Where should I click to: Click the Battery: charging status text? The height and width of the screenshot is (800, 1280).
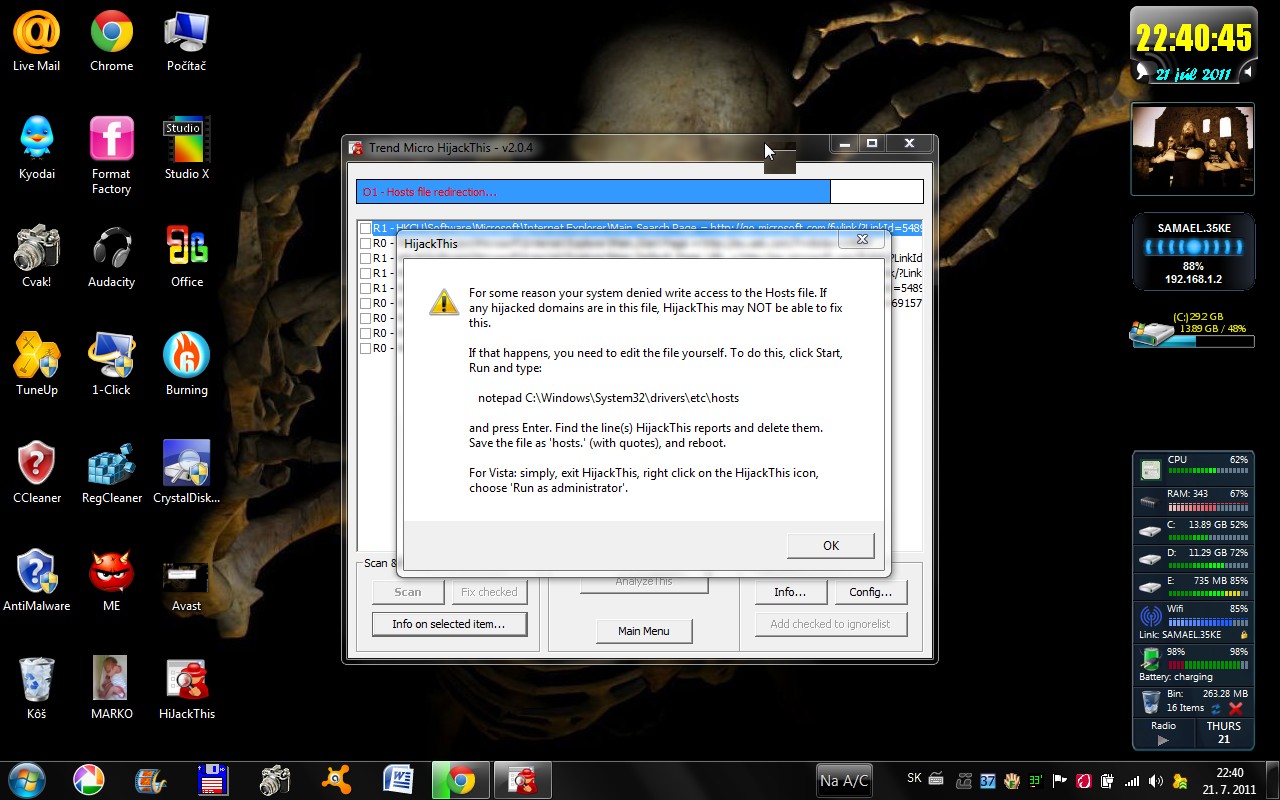(x=1175, y=677)
